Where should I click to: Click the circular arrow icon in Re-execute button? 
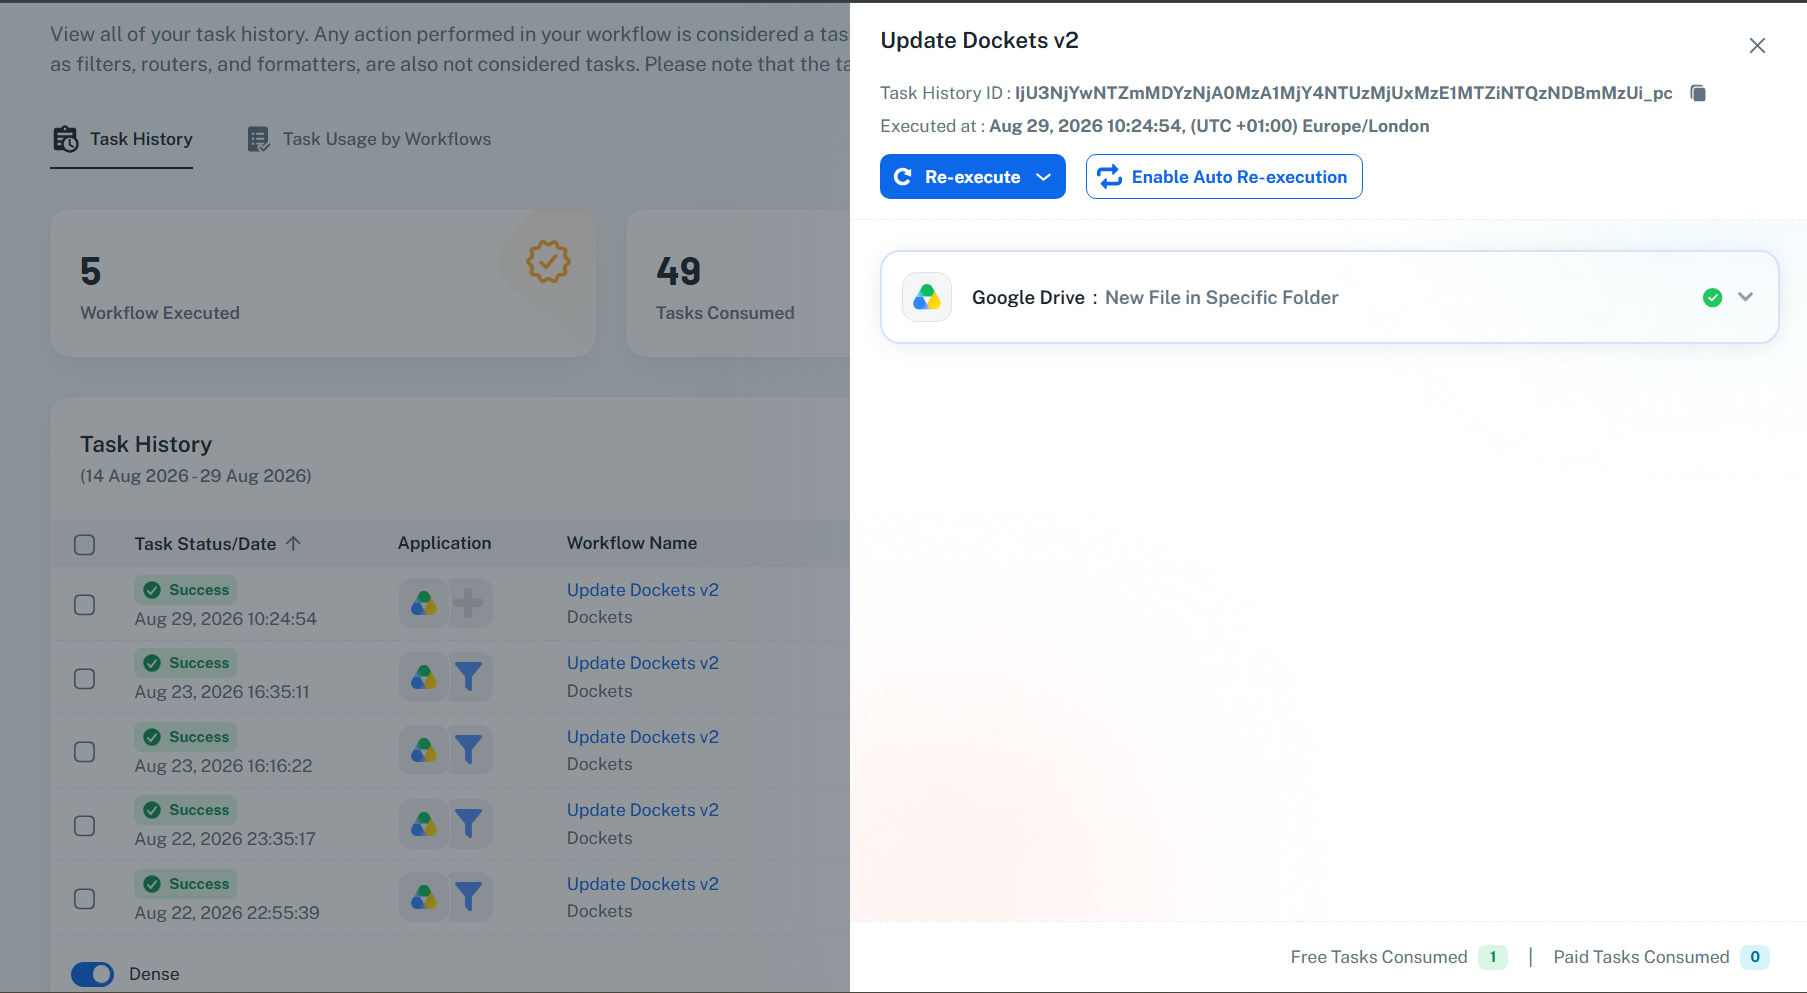903,177
